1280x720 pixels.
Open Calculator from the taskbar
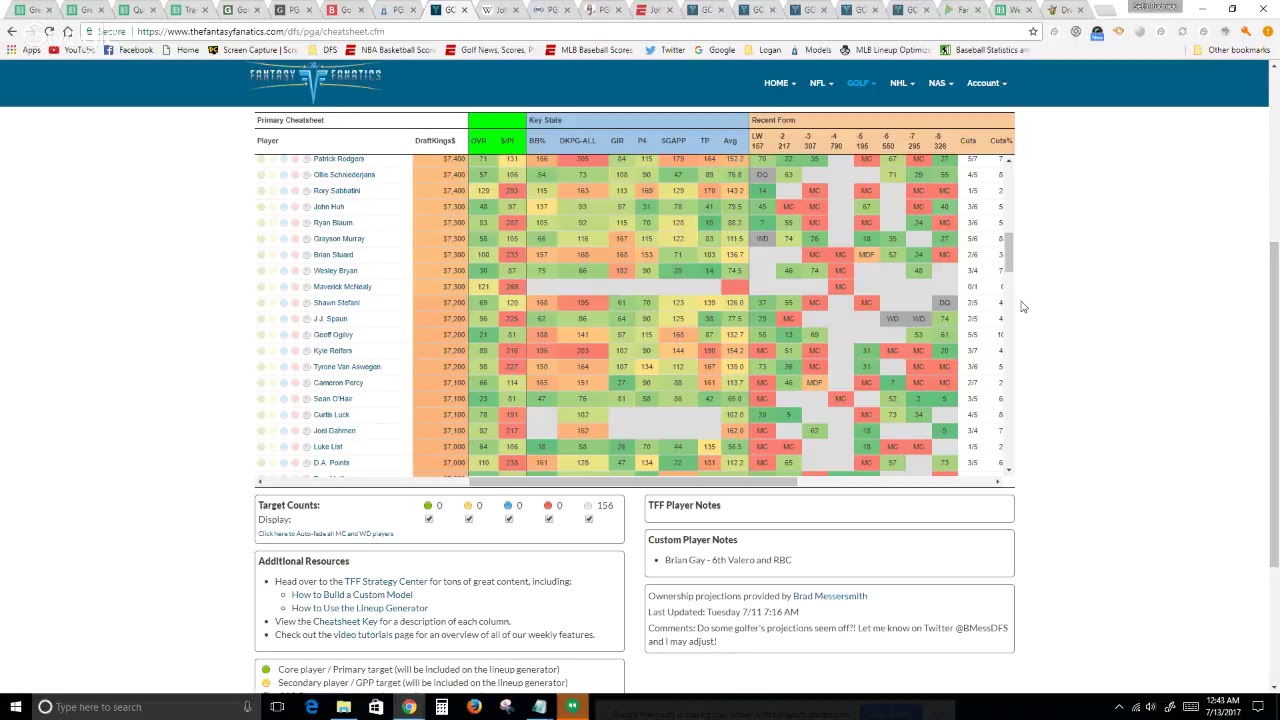441,707
